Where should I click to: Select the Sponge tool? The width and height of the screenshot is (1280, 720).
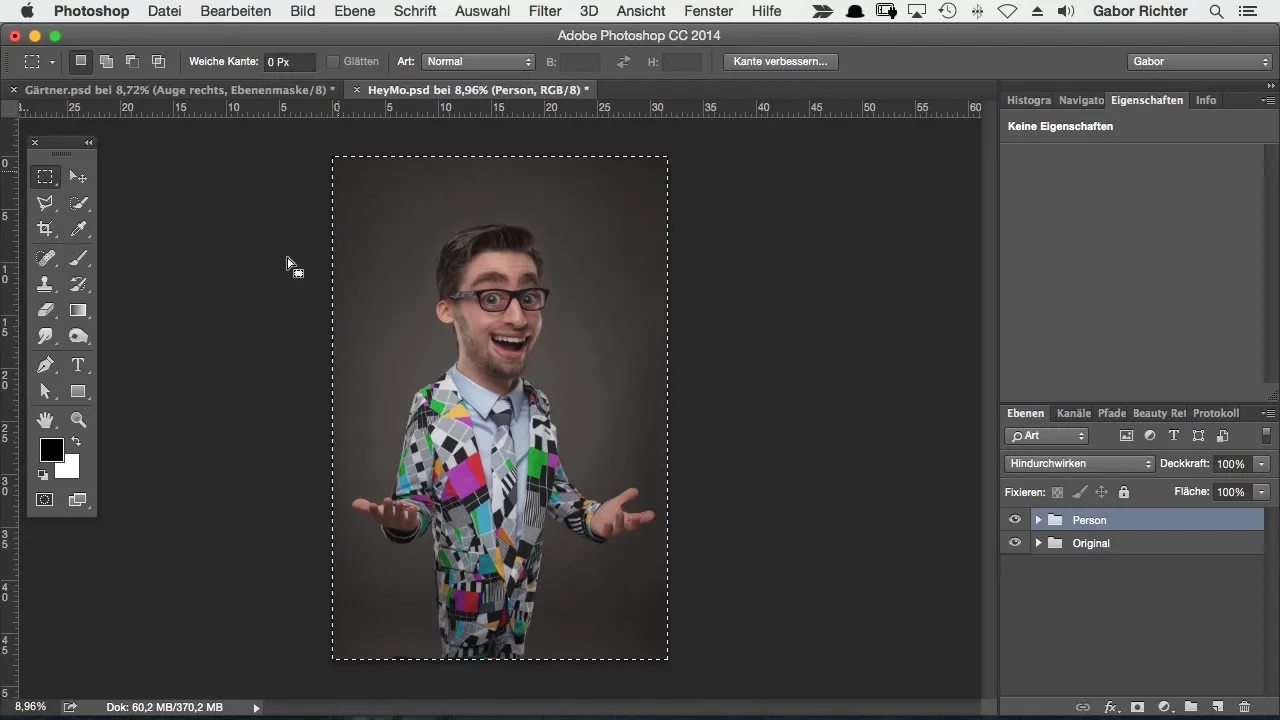[78, 336]
